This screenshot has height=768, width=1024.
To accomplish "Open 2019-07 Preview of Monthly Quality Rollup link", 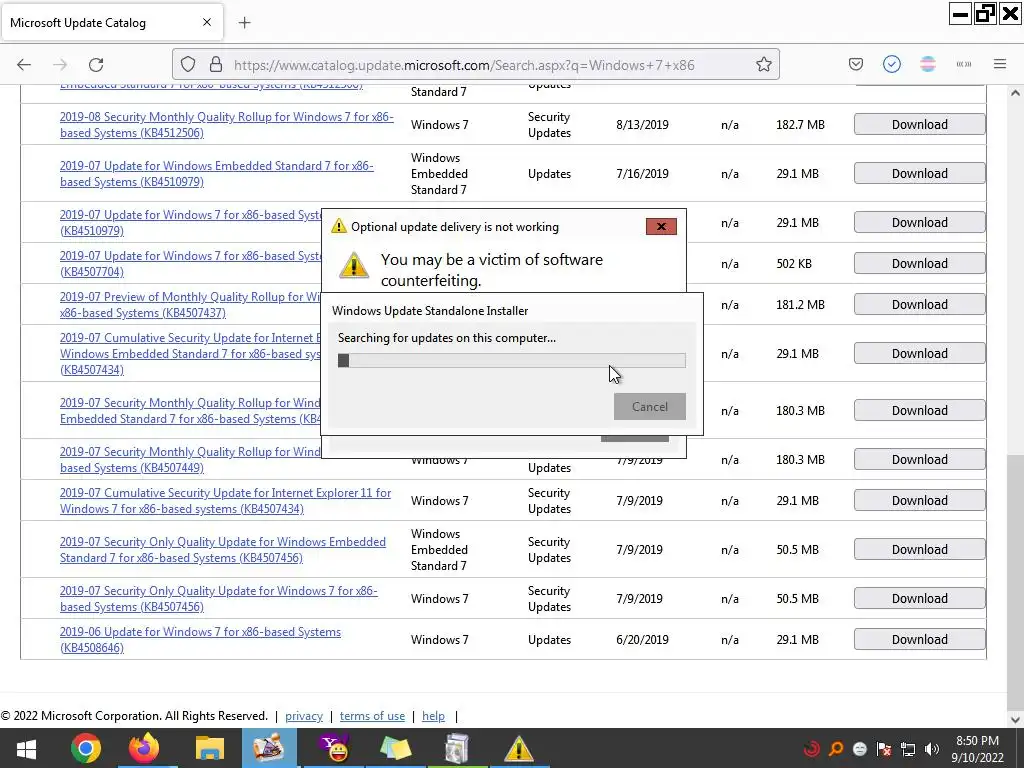I will 191,304.
